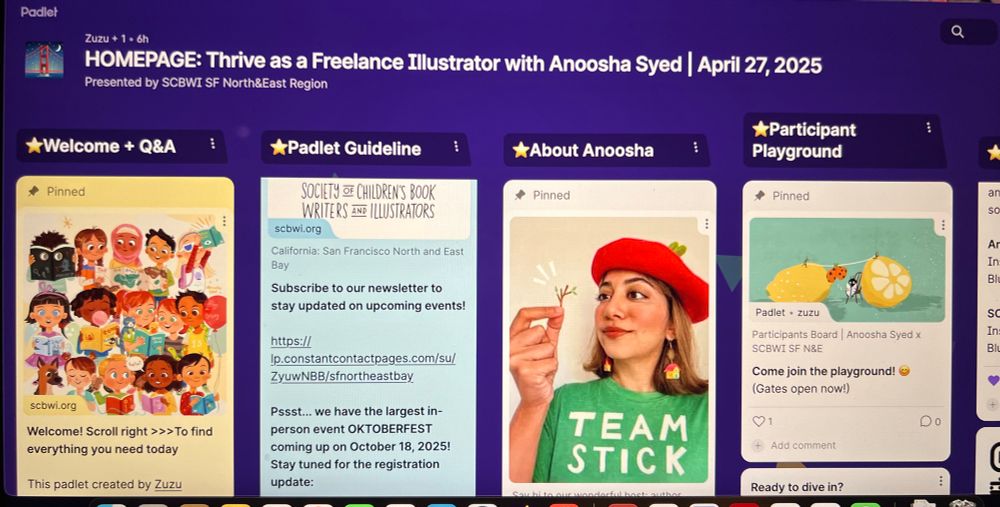The width and height of the screenshot is (1000, 507).
Task: Click the (Gates open now!) text
Action: 800,388
